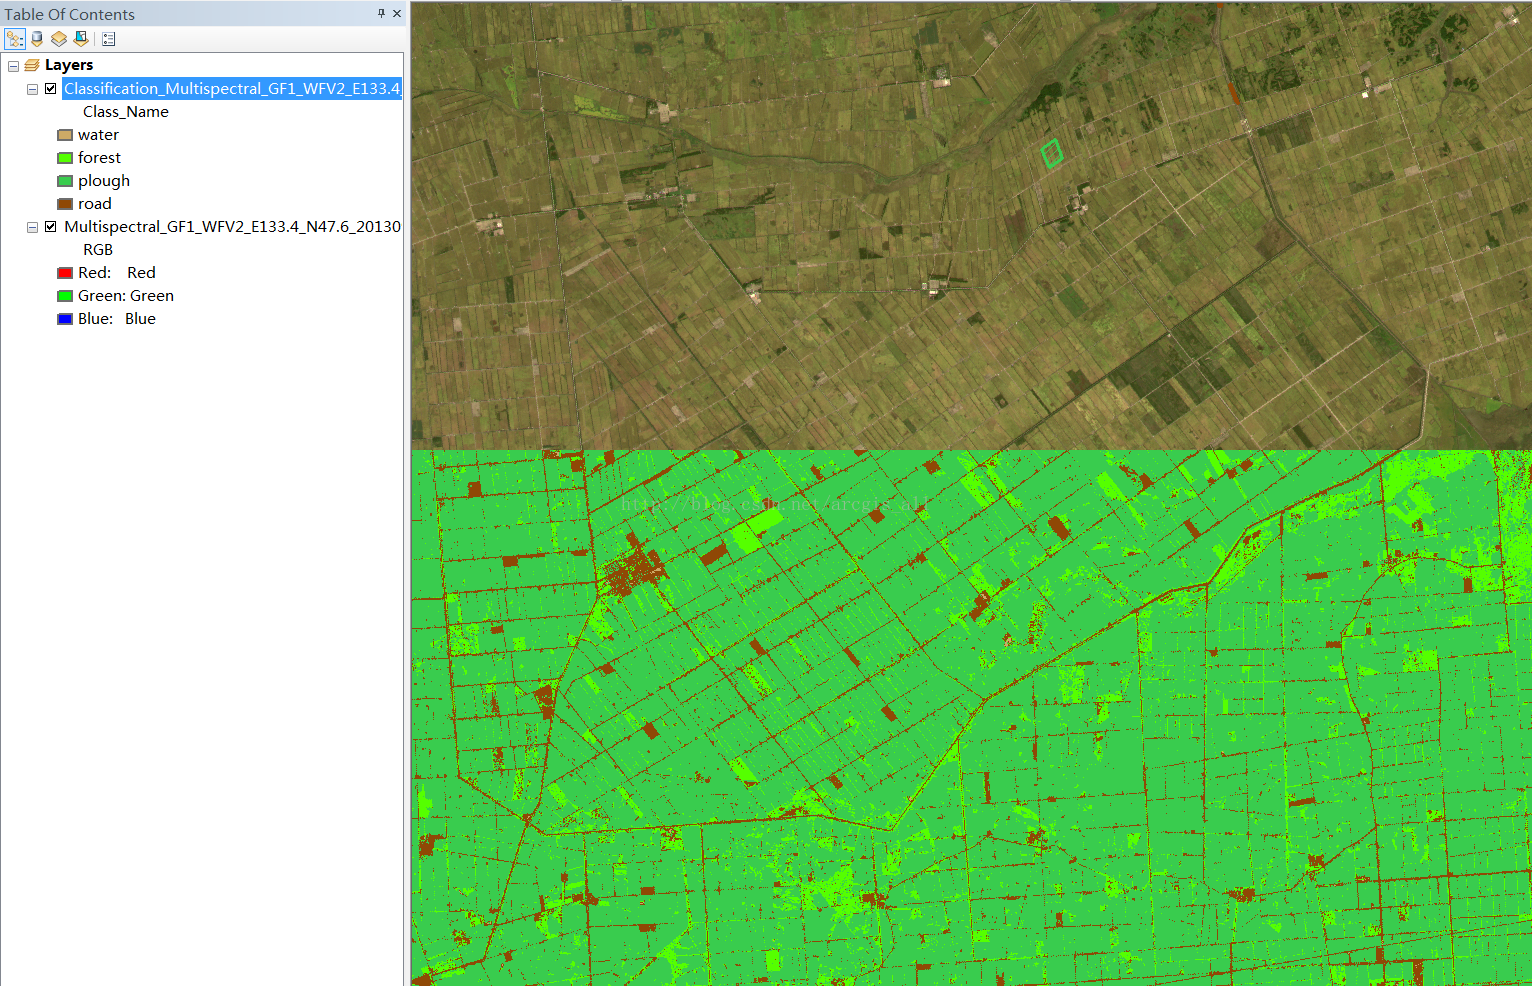Collapse the Classification_Multispectral layer legend
This screenshot has width=1532, height=986.
tap(32, 89)
